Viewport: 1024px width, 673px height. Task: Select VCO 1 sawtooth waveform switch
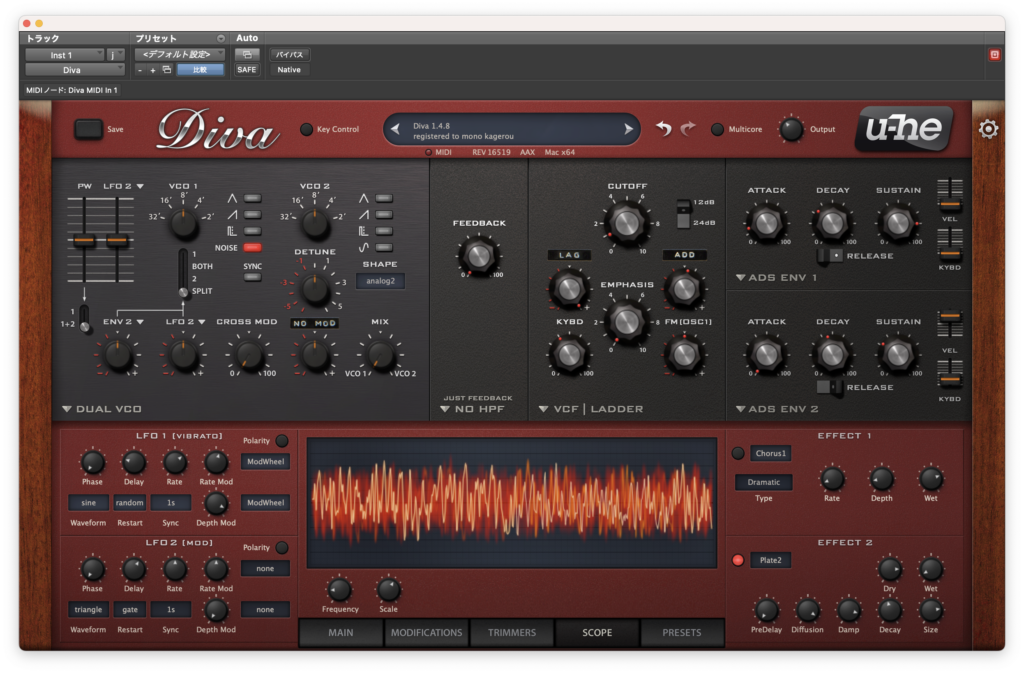(253, 215)
